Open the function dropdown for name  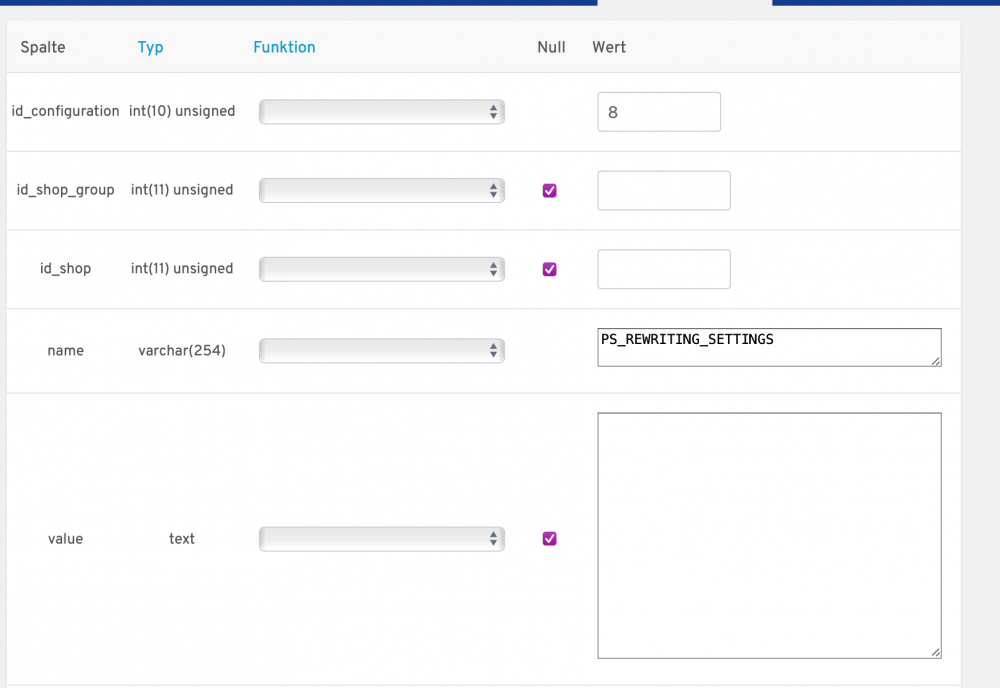click(382, 351)
